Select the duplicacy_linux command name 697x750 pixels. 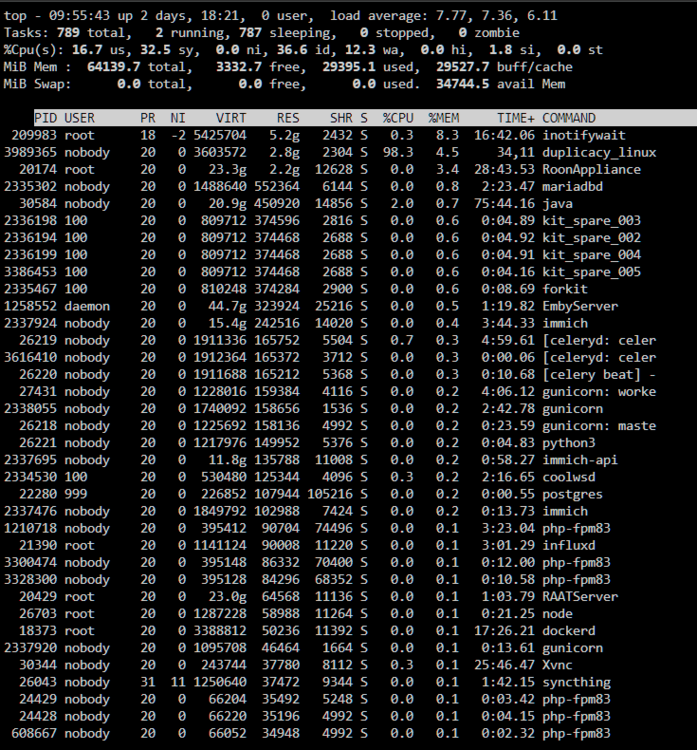(599, 153)
